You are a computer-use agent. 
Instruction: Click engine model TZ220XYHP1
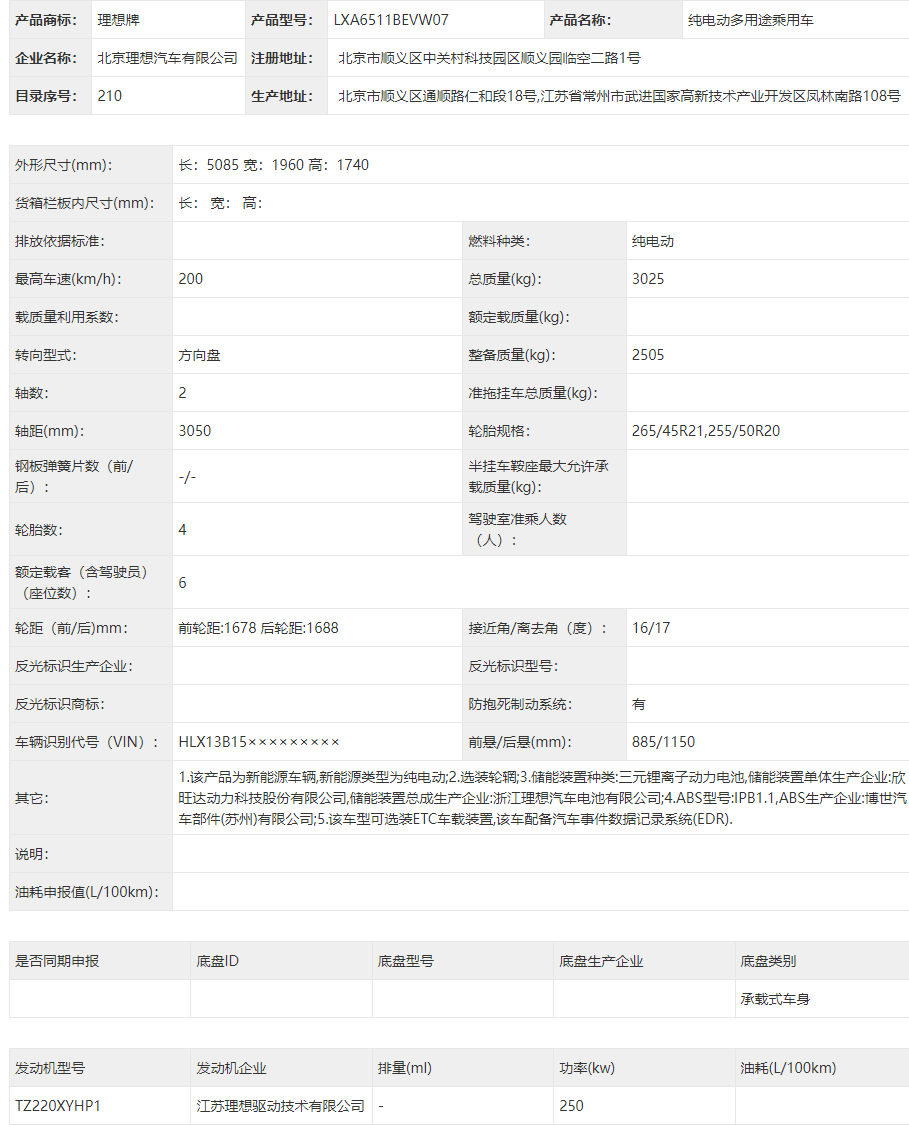coord(58,1106)
